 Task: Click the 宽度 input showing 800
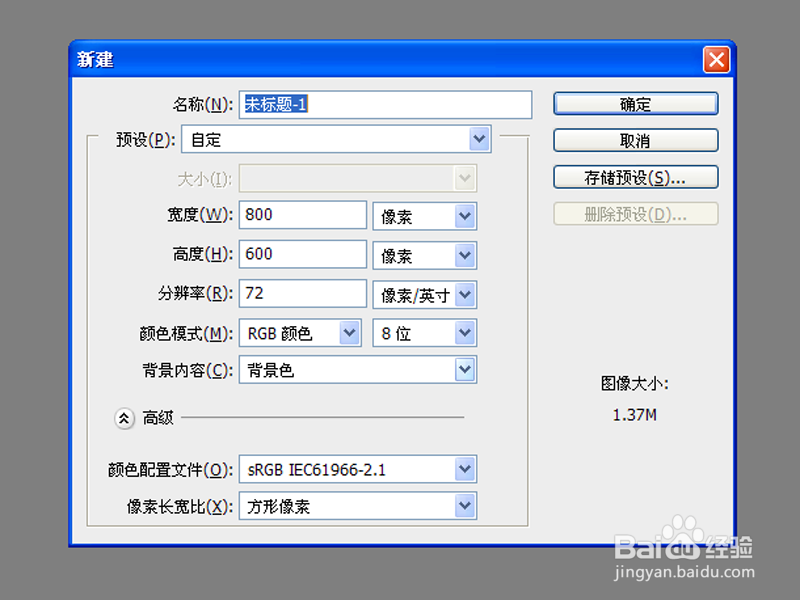(303, 214)
